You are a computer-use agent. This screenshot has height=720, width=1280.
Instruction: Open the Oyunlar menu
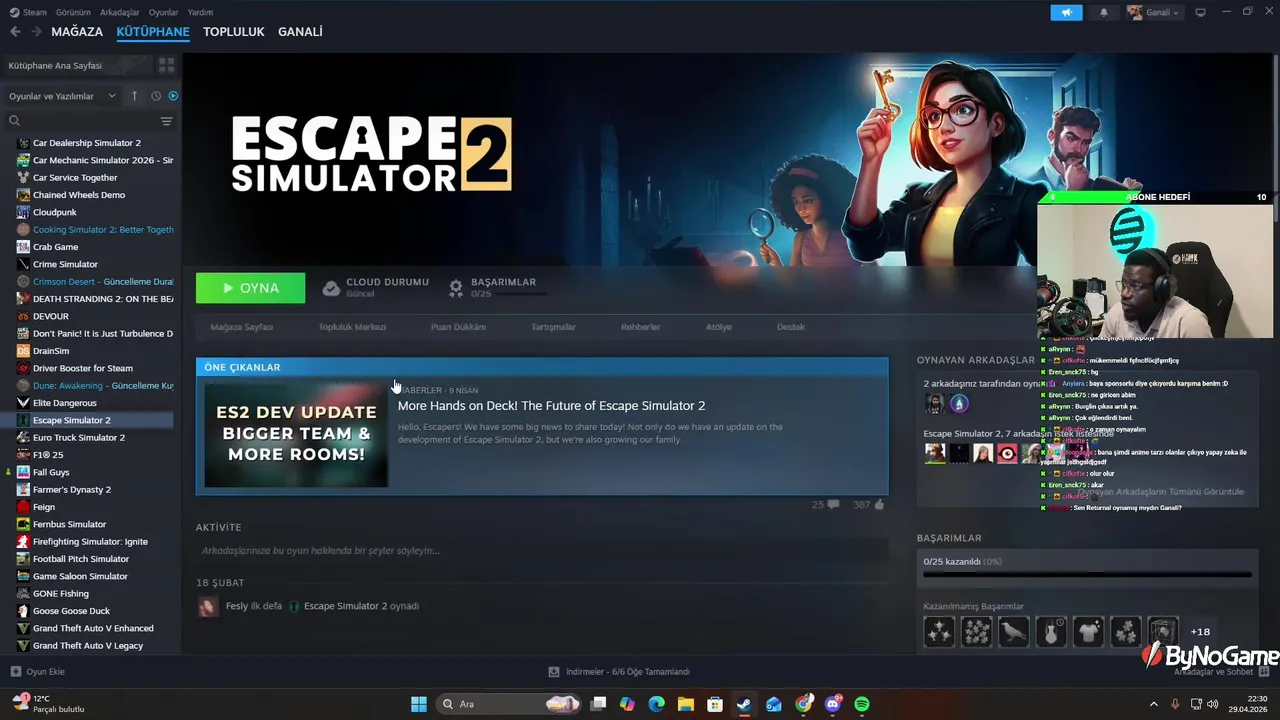[164, 12]
